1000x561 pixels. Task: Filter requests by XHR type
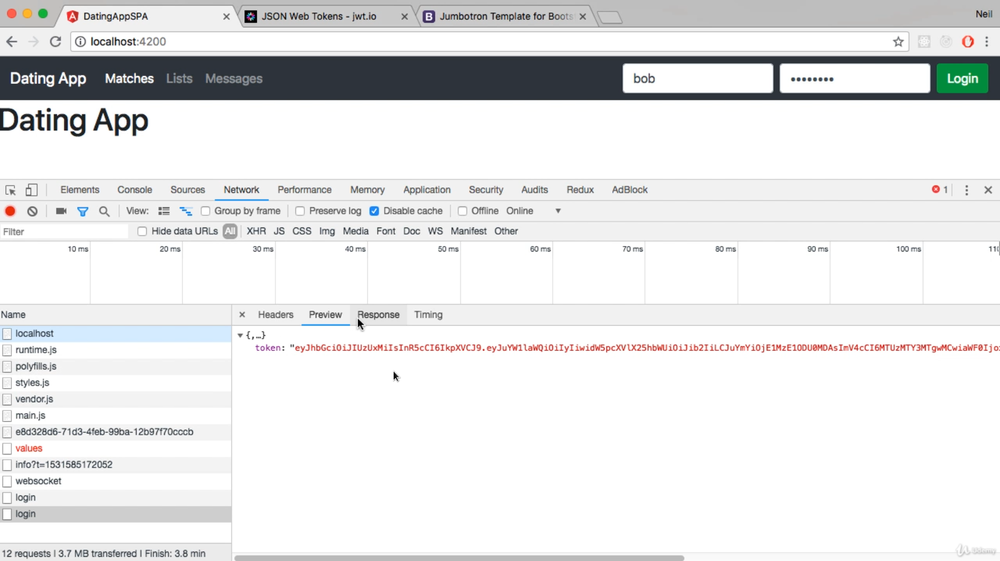pos(256,231)
